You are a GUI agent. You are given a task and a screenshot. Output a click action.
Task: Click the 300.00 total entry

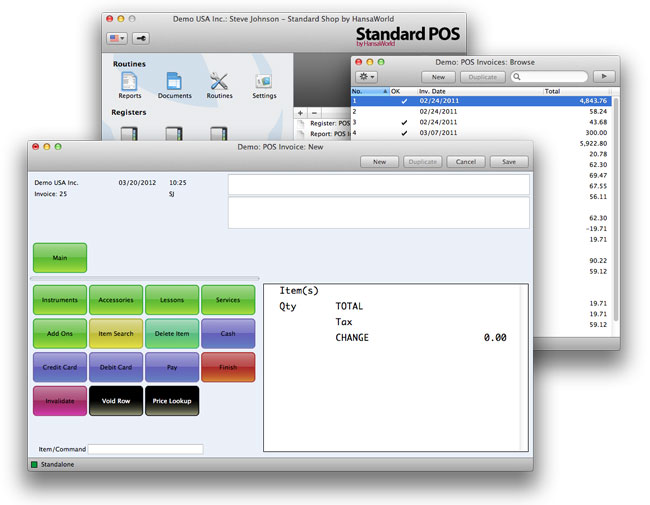click(x=596, y=133)
